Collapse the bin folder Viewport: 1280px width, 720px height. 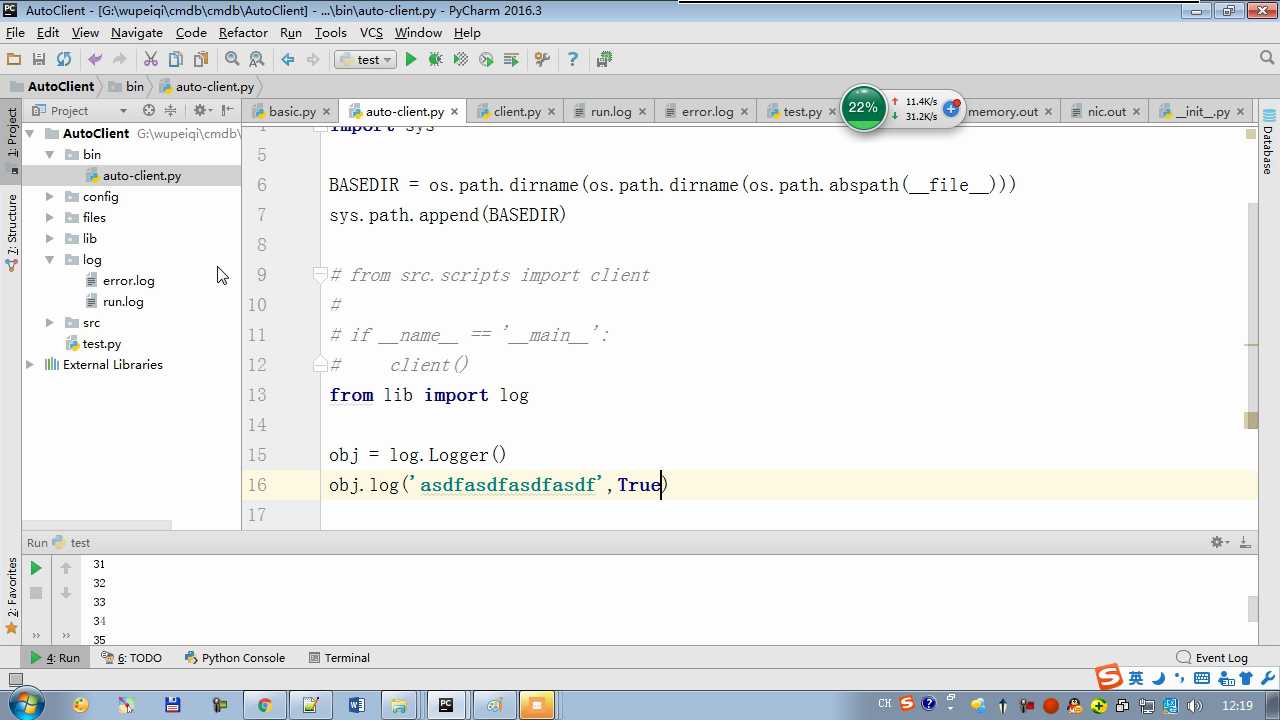[x=50, y=155]
